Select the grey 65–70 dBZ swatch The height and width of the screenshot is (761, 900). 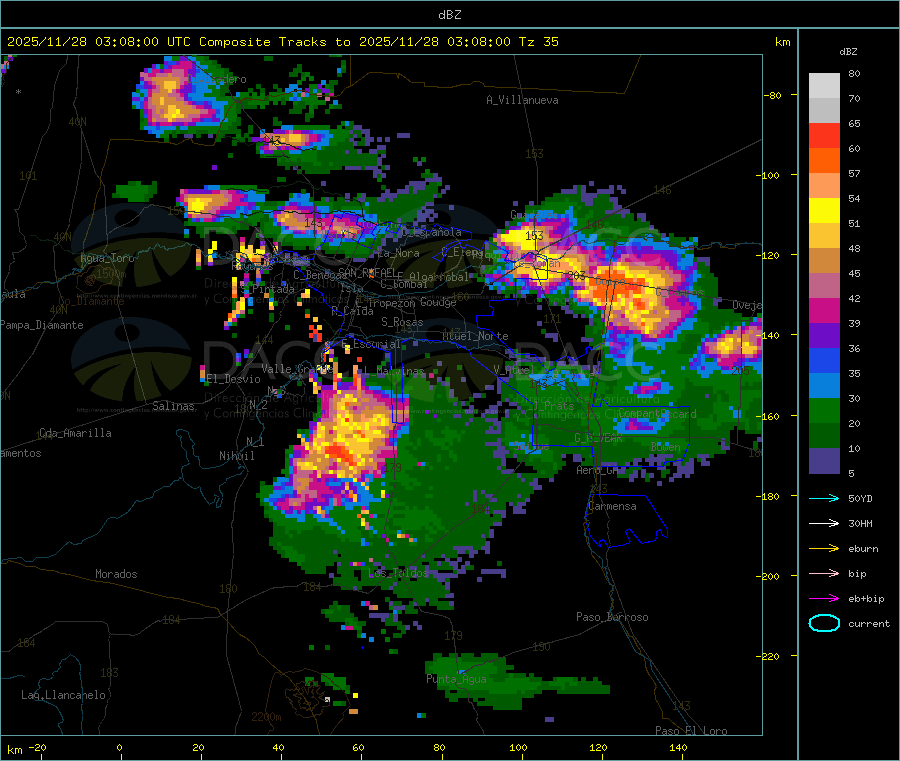coord(824,111)
